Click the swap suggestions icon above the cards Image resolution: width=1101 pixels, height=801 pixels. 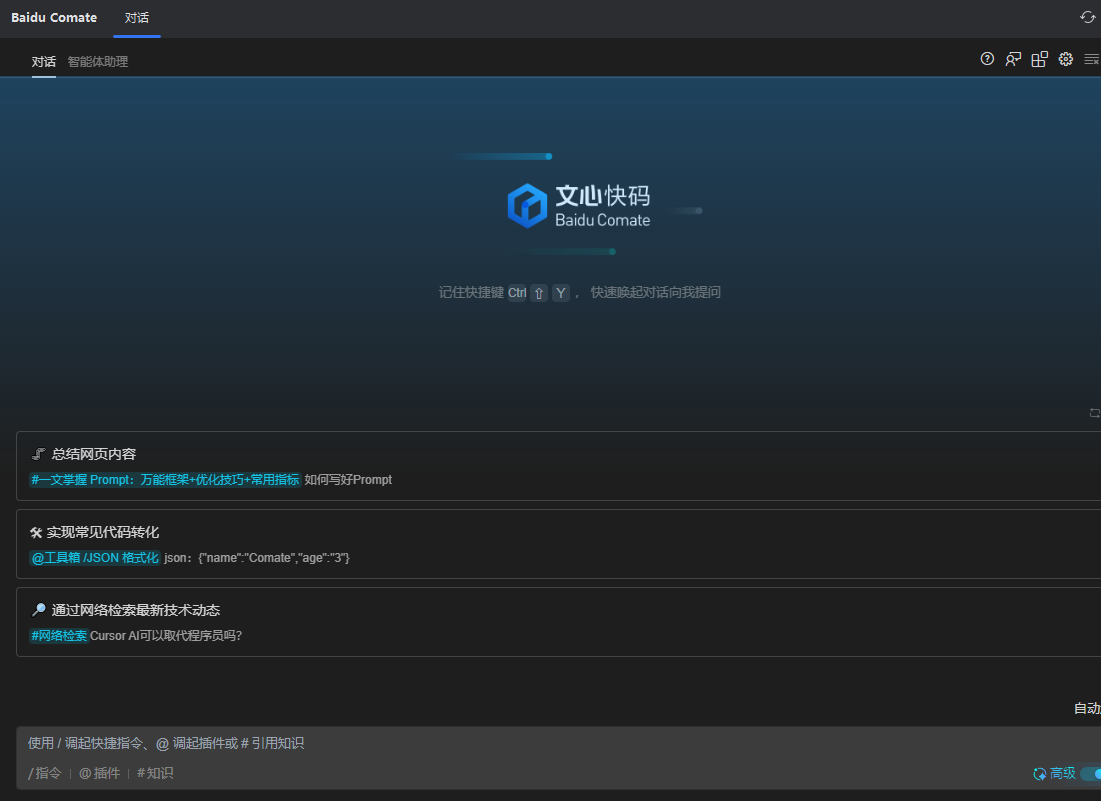[1095, 413]
